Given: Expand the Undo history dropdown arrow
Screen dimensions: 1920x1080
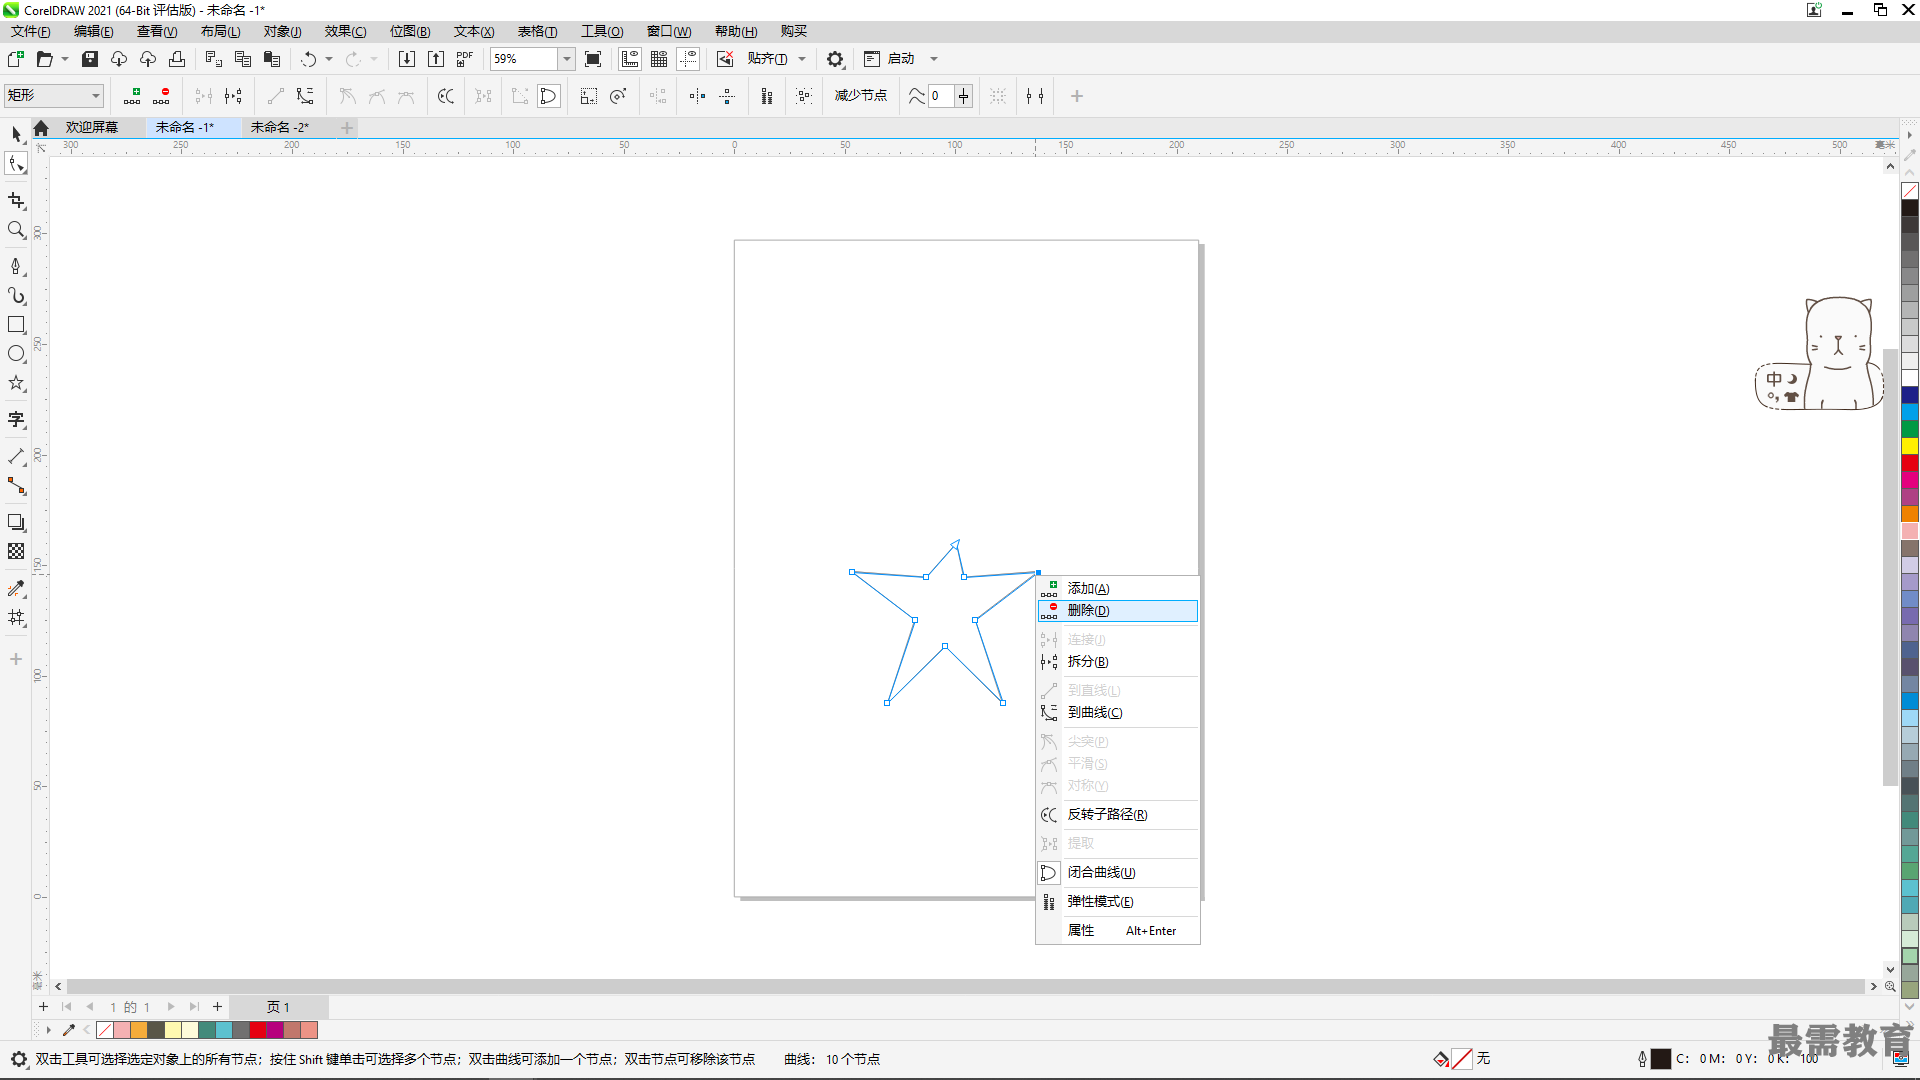Looking at the screenshot, I should [x=329, y=59].
